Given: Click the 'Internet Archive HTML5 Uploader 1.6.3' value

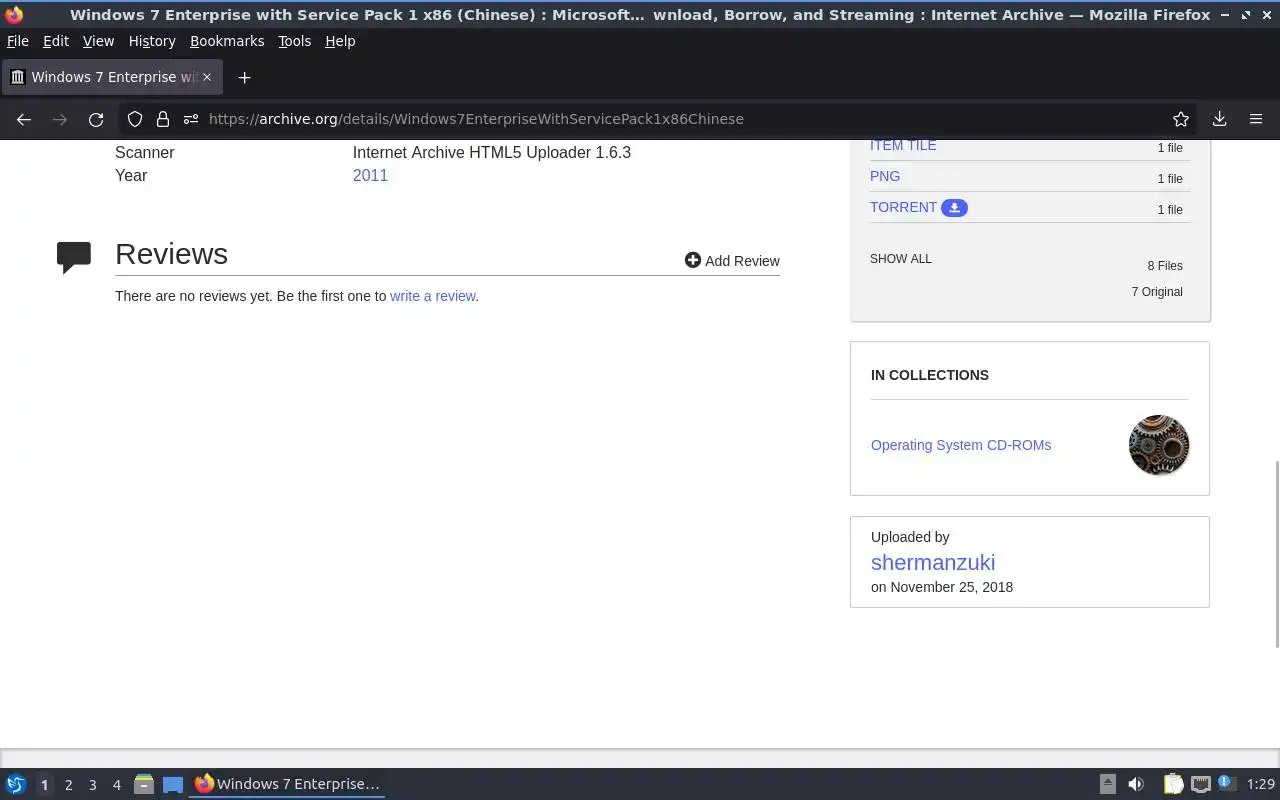Looking at the screenshot, I should click(492, 152).
